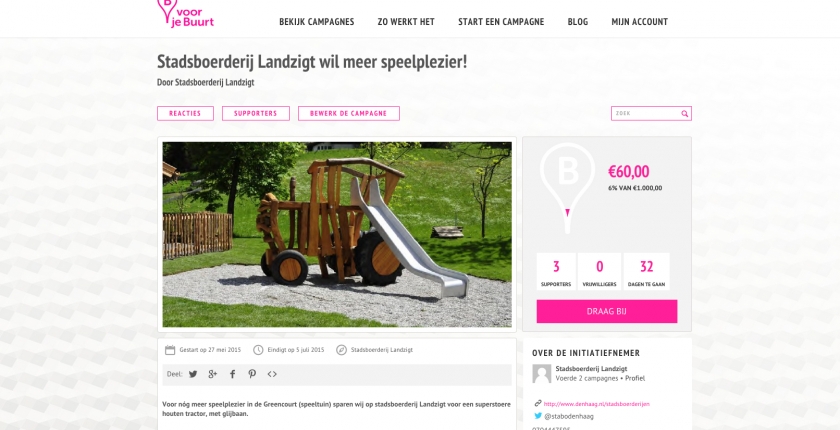The width and height of the screenshot is (840, 430).
Task: Share campaign on Facebook
Action: (232, 374)
